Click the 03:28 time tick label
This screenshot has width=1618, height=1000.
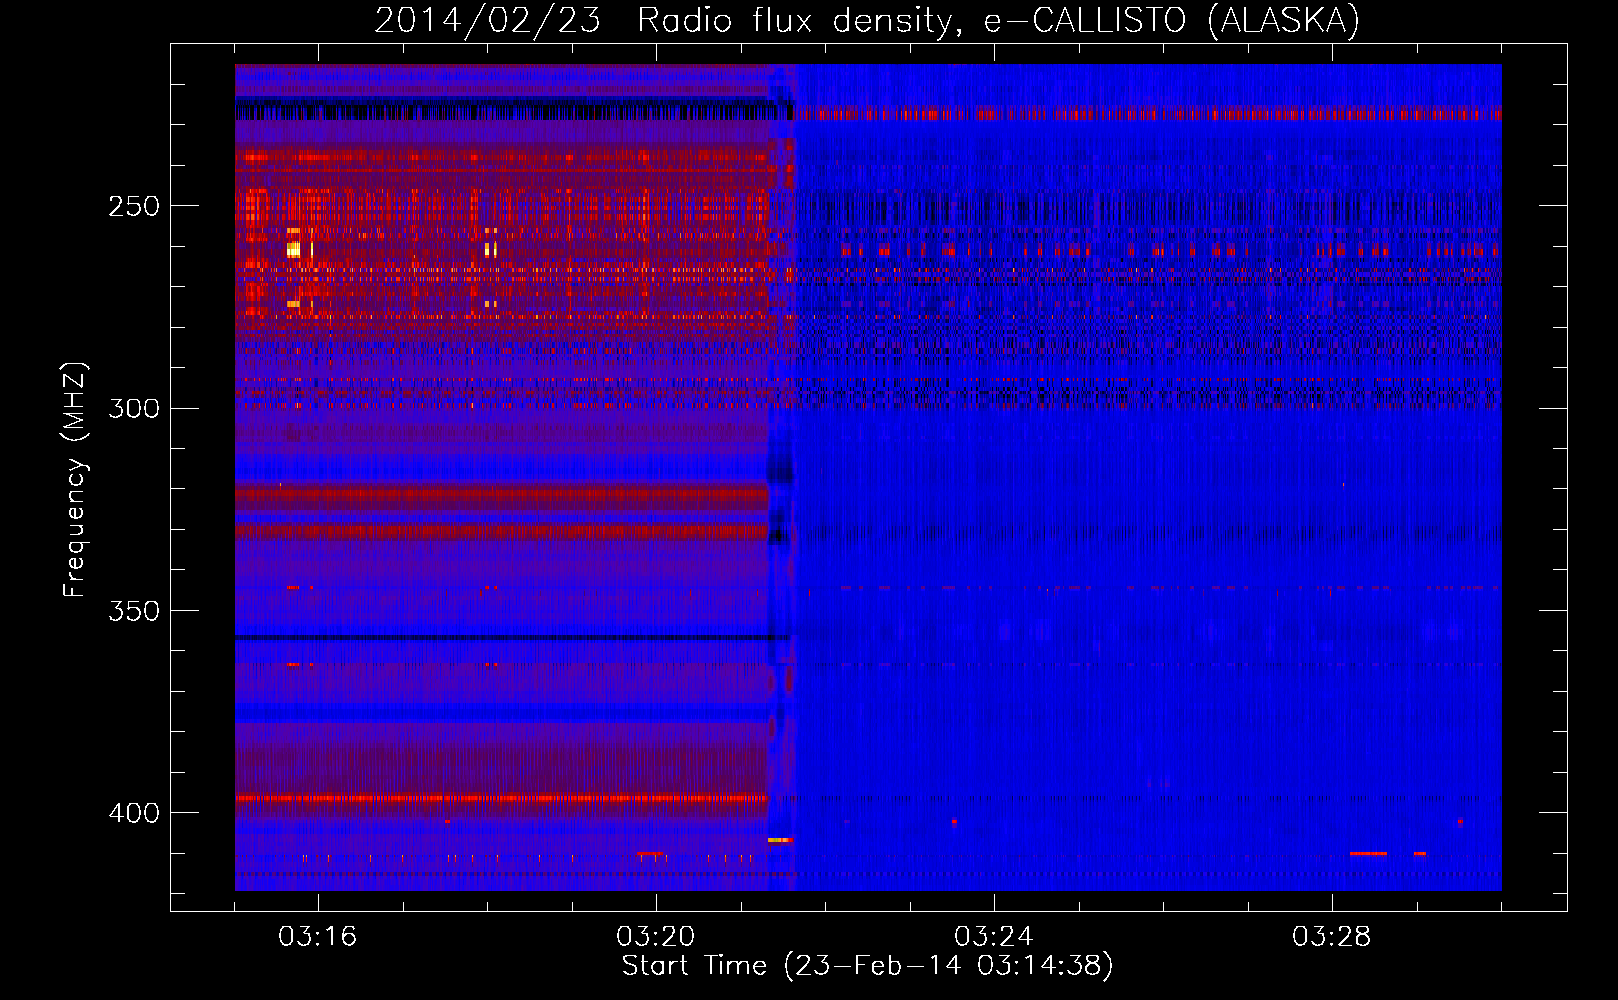point(1331,936)
